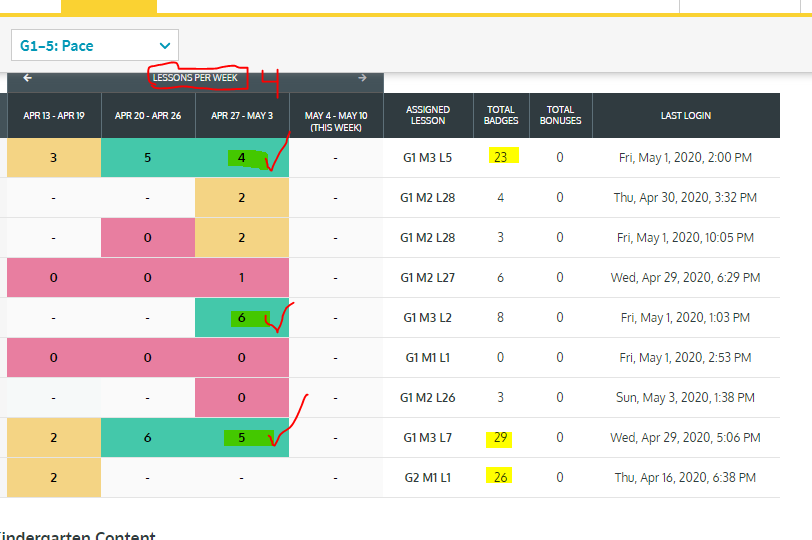The width and height of the screenshot is (812, 540).
Task: Select assigned lesson G2 M1 L1
Action: [x=428, y=478]
